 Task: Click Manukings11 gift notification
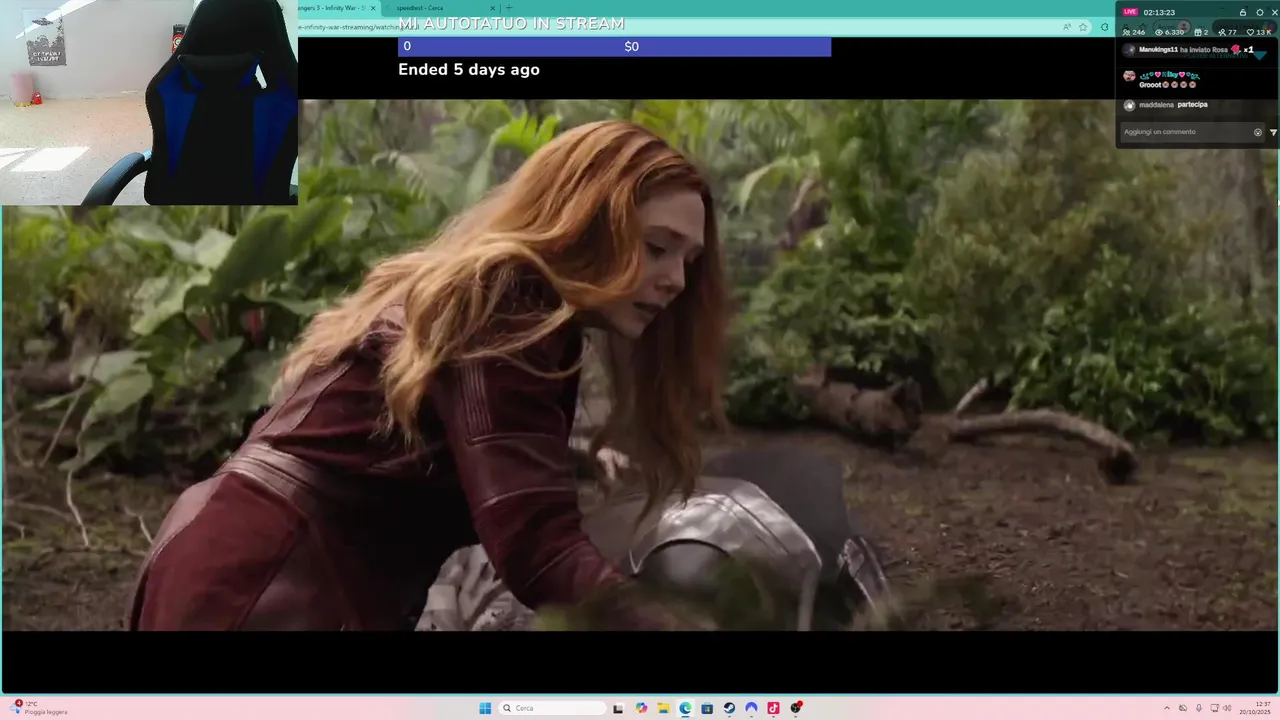(1190, 50)
